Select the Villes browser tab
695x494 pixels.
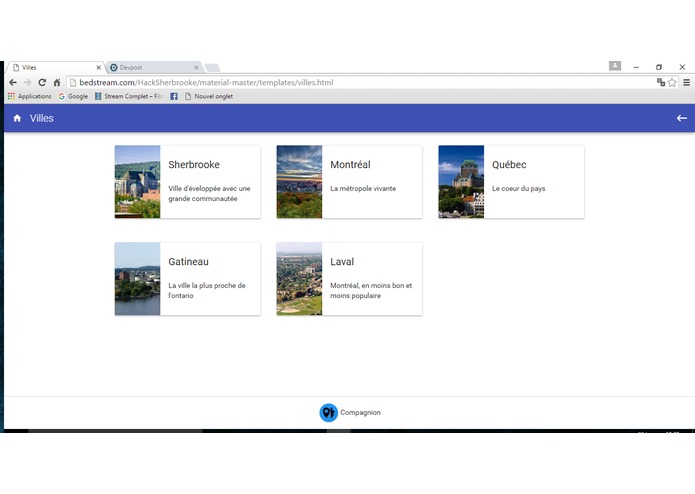55,67
